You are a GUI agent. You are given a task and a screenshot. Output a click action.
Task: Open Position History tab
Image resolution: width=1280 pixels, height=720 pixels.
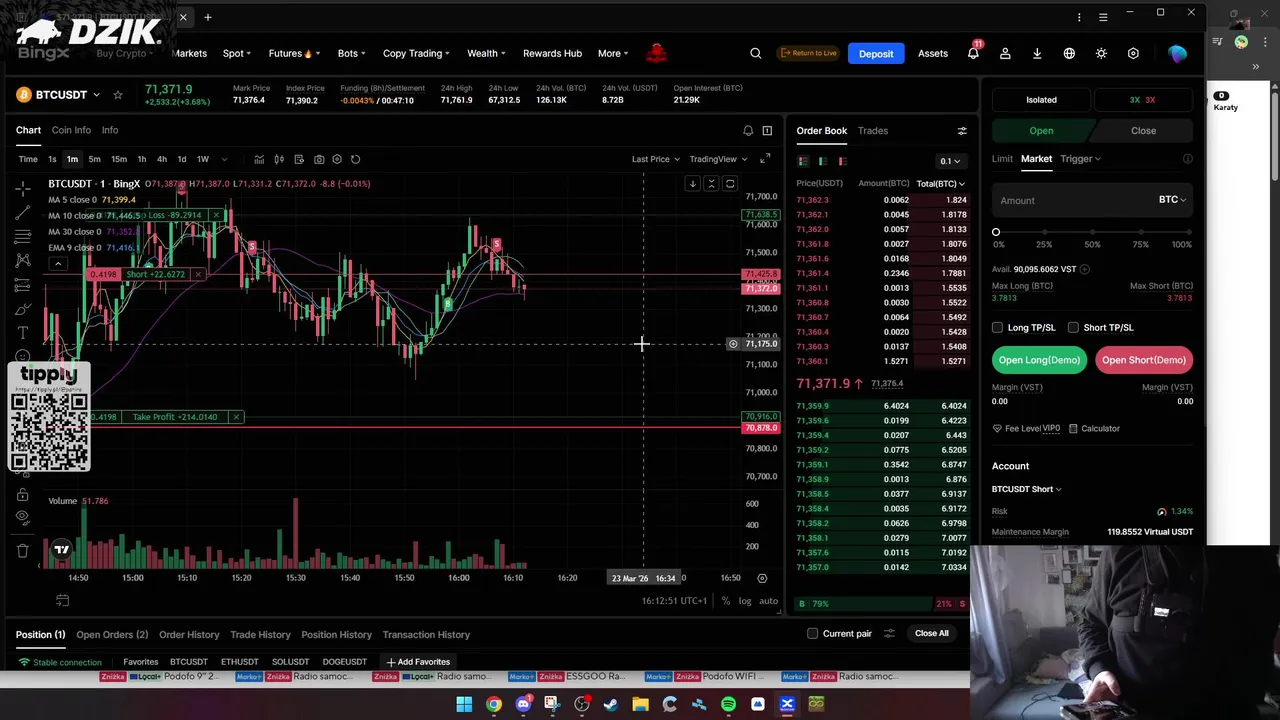(x=336, y=634)
